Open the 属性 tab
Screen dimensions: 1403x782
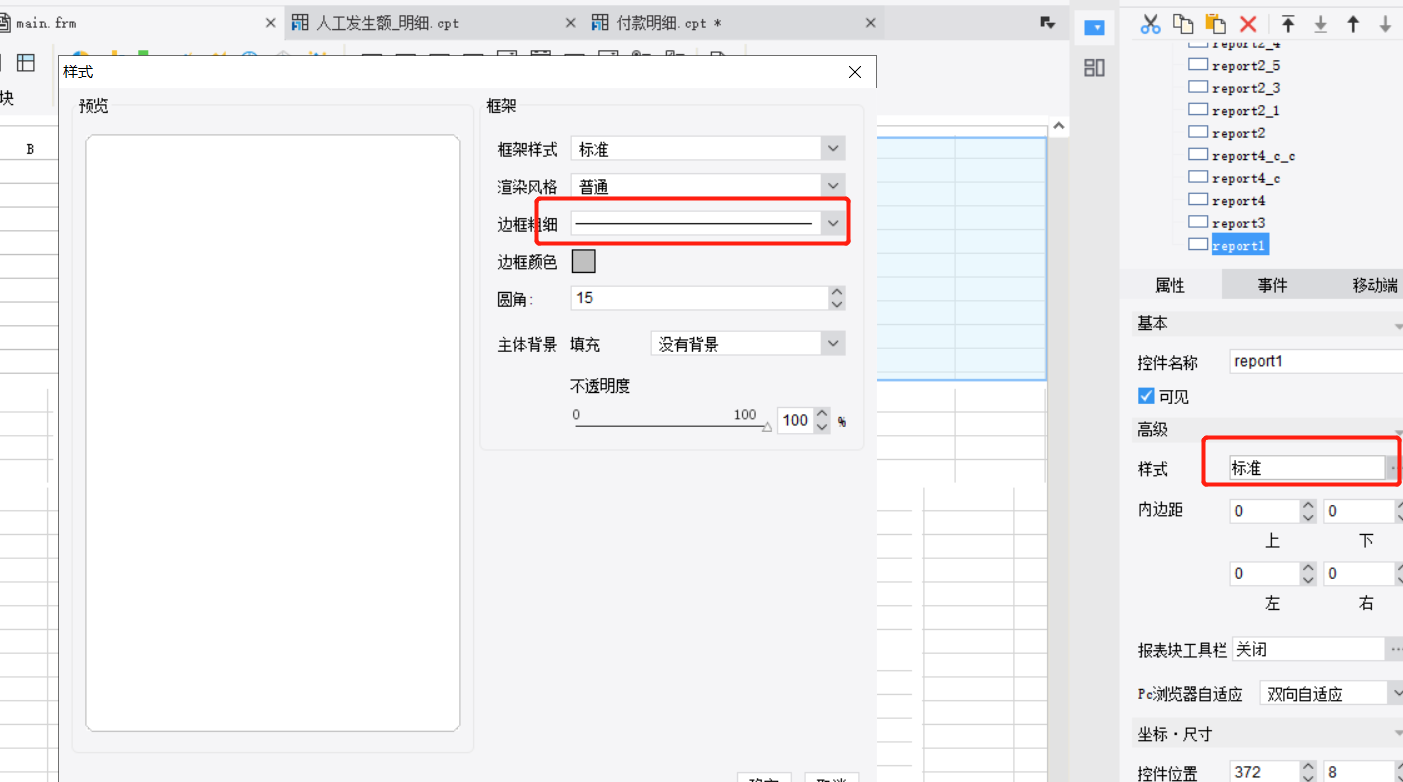click(x=1170, y=285)
